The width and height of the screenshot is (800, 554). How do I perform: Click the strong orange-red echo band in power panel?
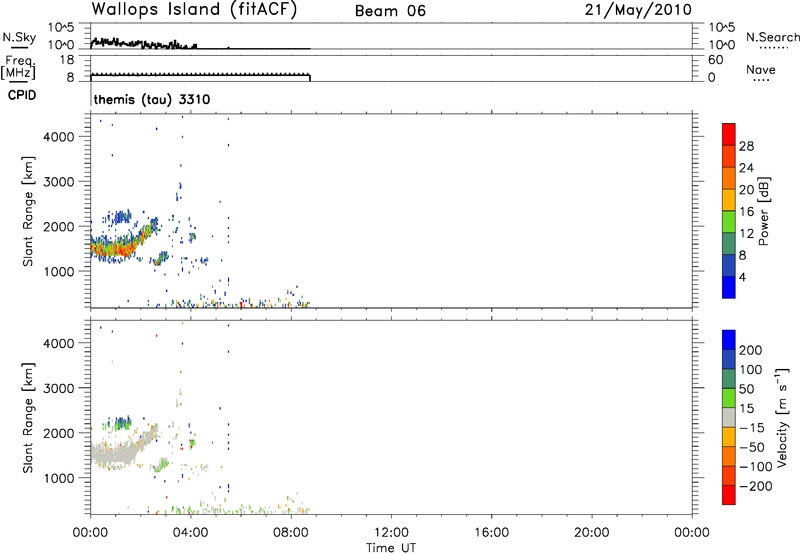coord(115,248)
